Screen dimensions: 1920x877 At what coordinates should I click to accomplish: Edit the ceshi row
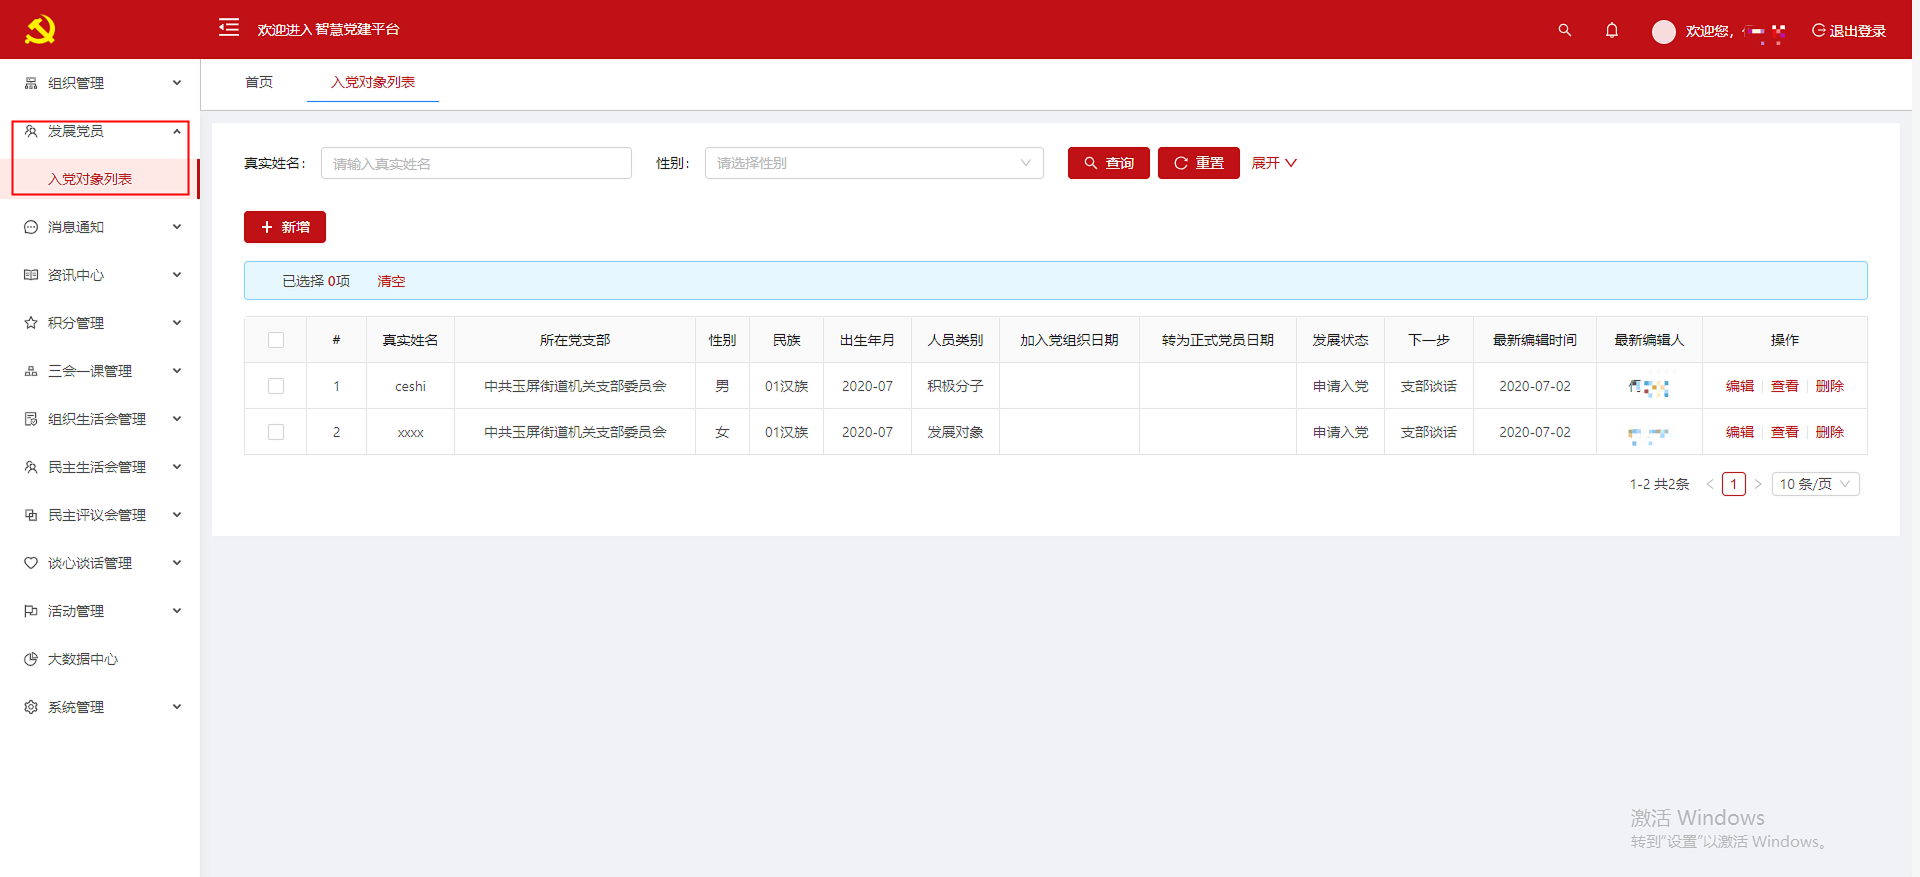pos(1740,386)
